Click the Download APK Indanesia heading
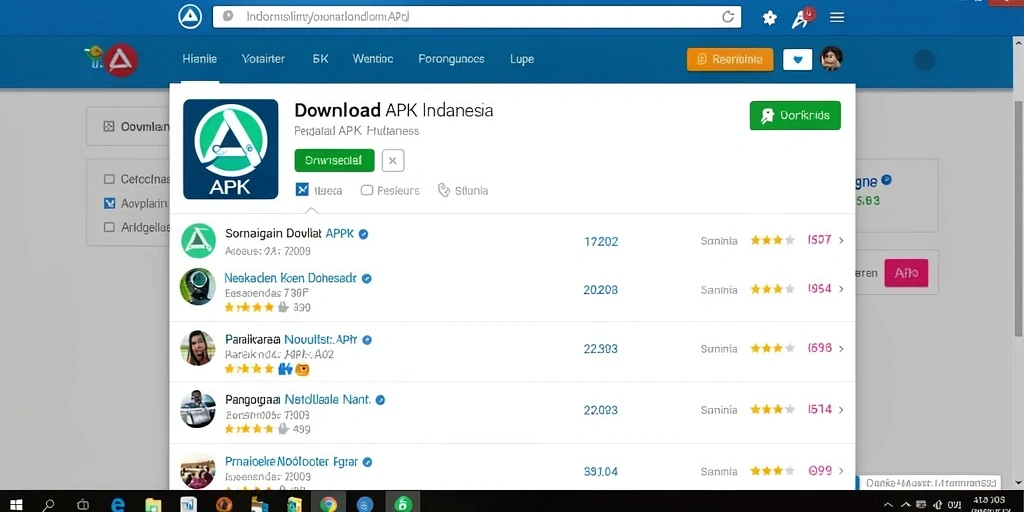Screen dimensions: 1024x512 (x=394, y=110)
